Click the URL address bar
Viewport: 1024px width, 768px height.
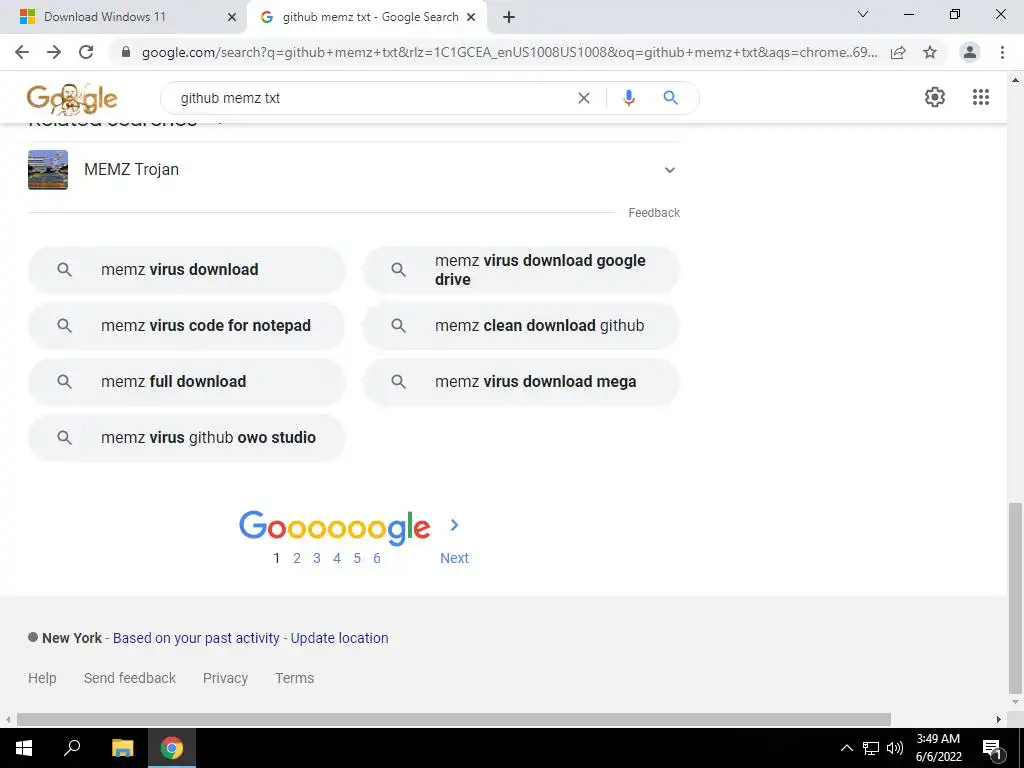tap(509, 52)
